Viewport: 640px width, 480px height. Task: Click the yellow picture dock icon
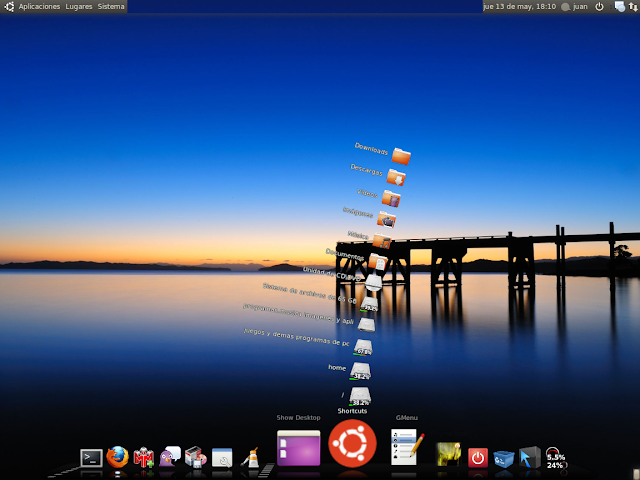[449, 454]
